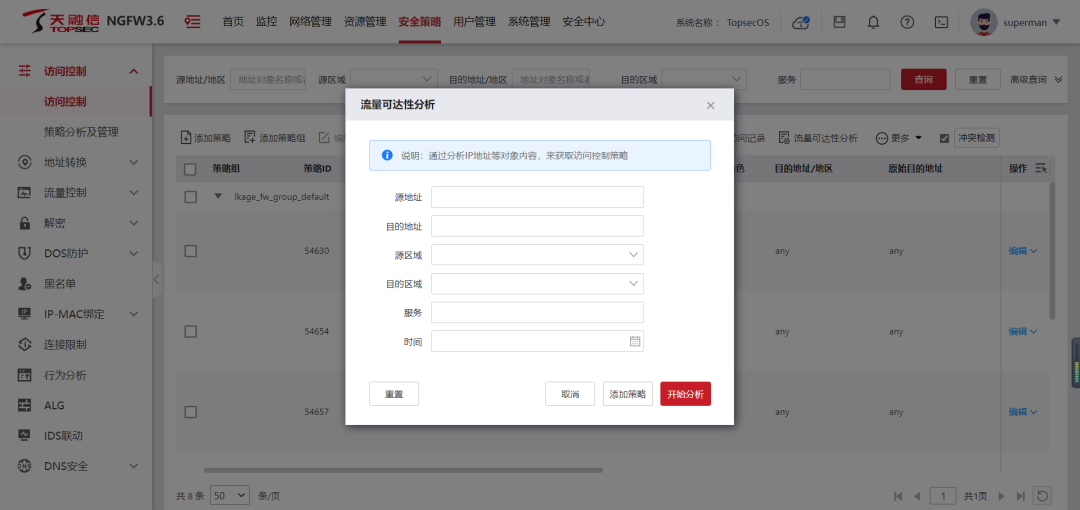
Task: Toggle the conflict detection checkbox
Action: [944, 138]
